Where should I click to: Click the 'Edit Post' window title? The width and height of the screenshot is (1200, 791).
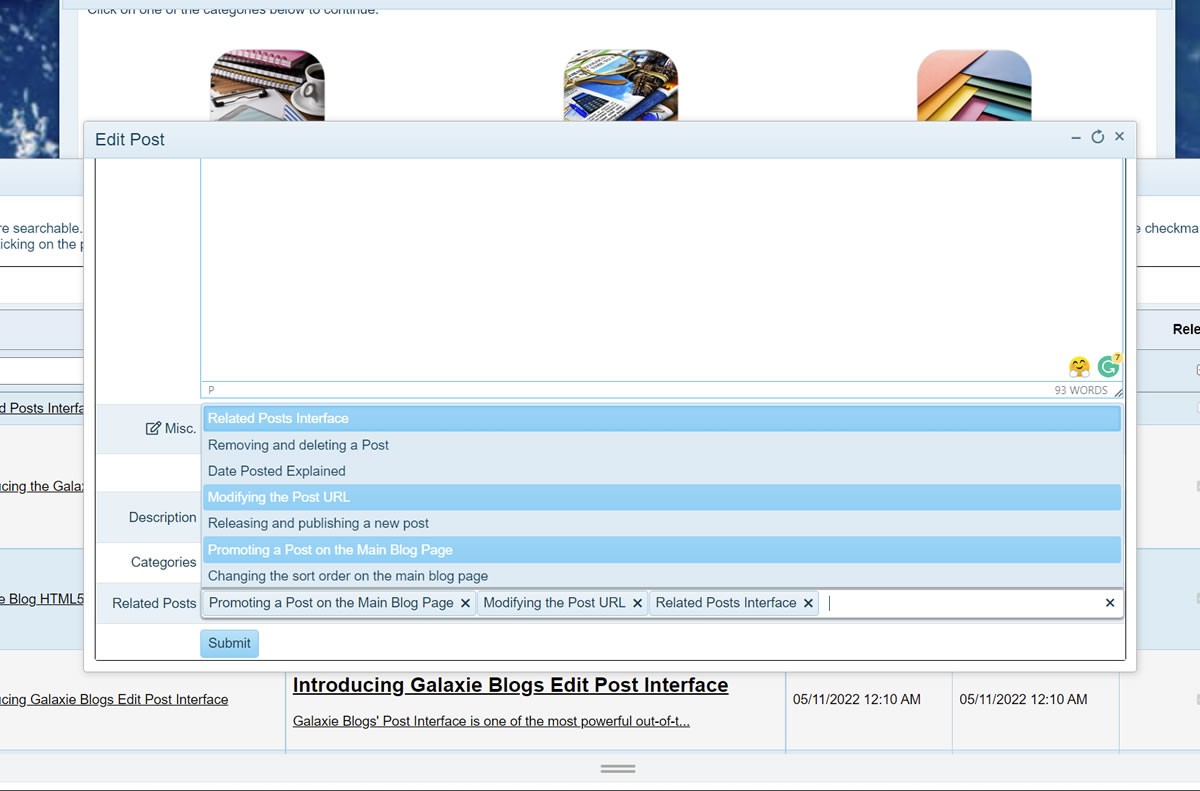tap(130, 139)
